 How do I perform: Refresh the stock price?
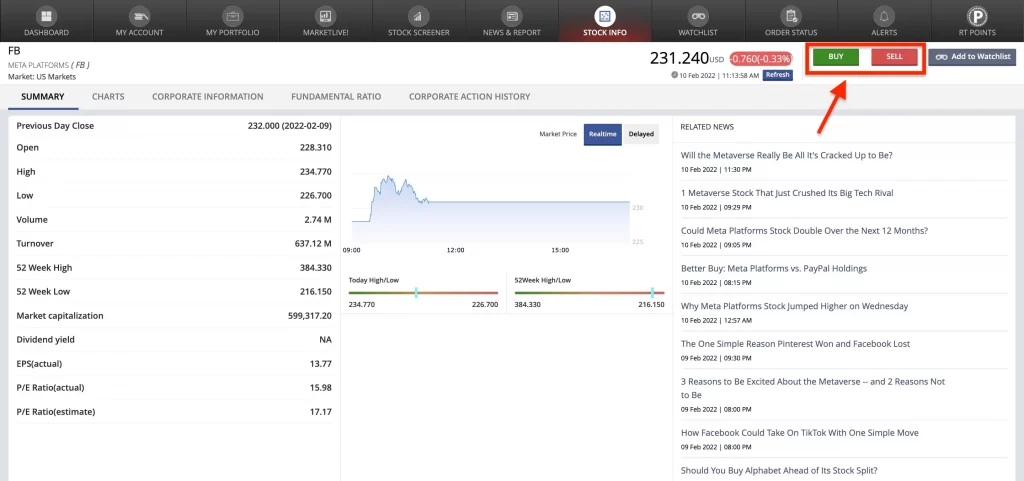[777, 75]
